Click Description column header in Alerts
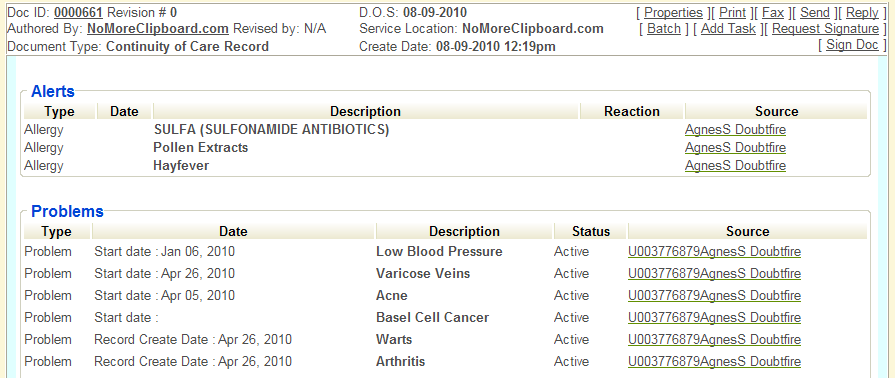 point(366,111)
